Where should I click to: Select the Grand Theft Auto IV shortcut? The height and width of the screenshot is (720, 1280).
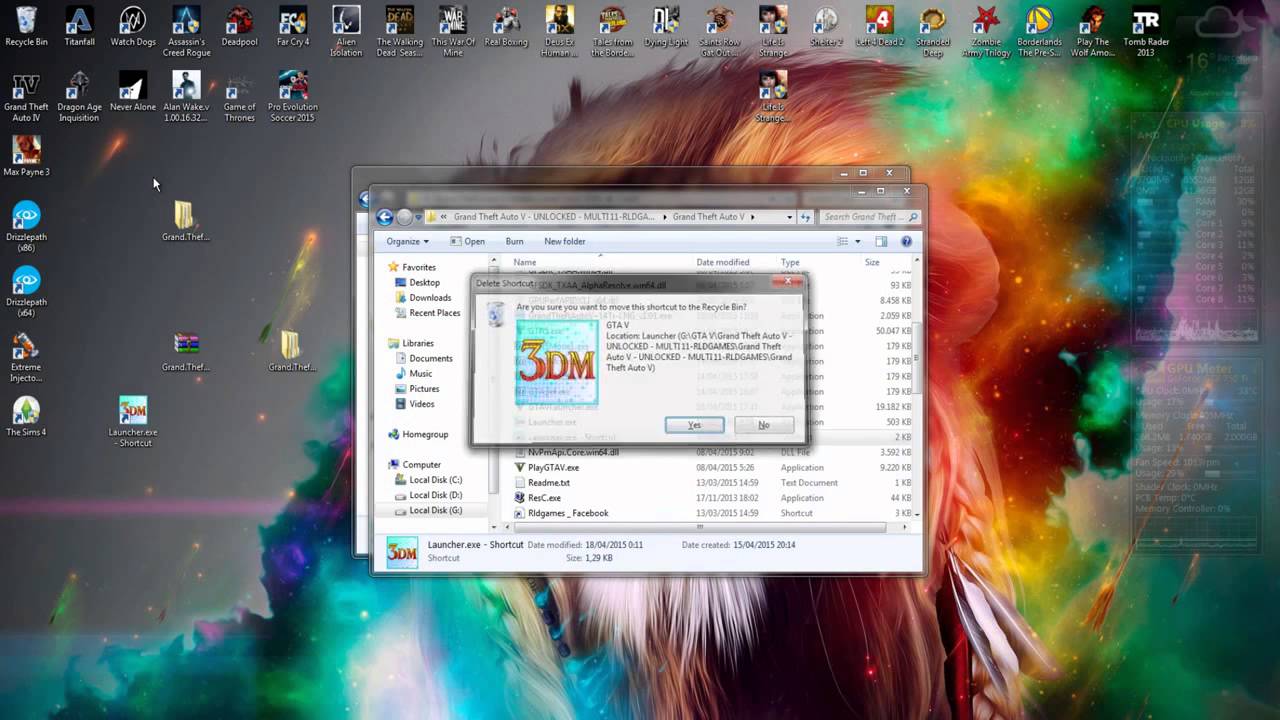coord(26,97)
